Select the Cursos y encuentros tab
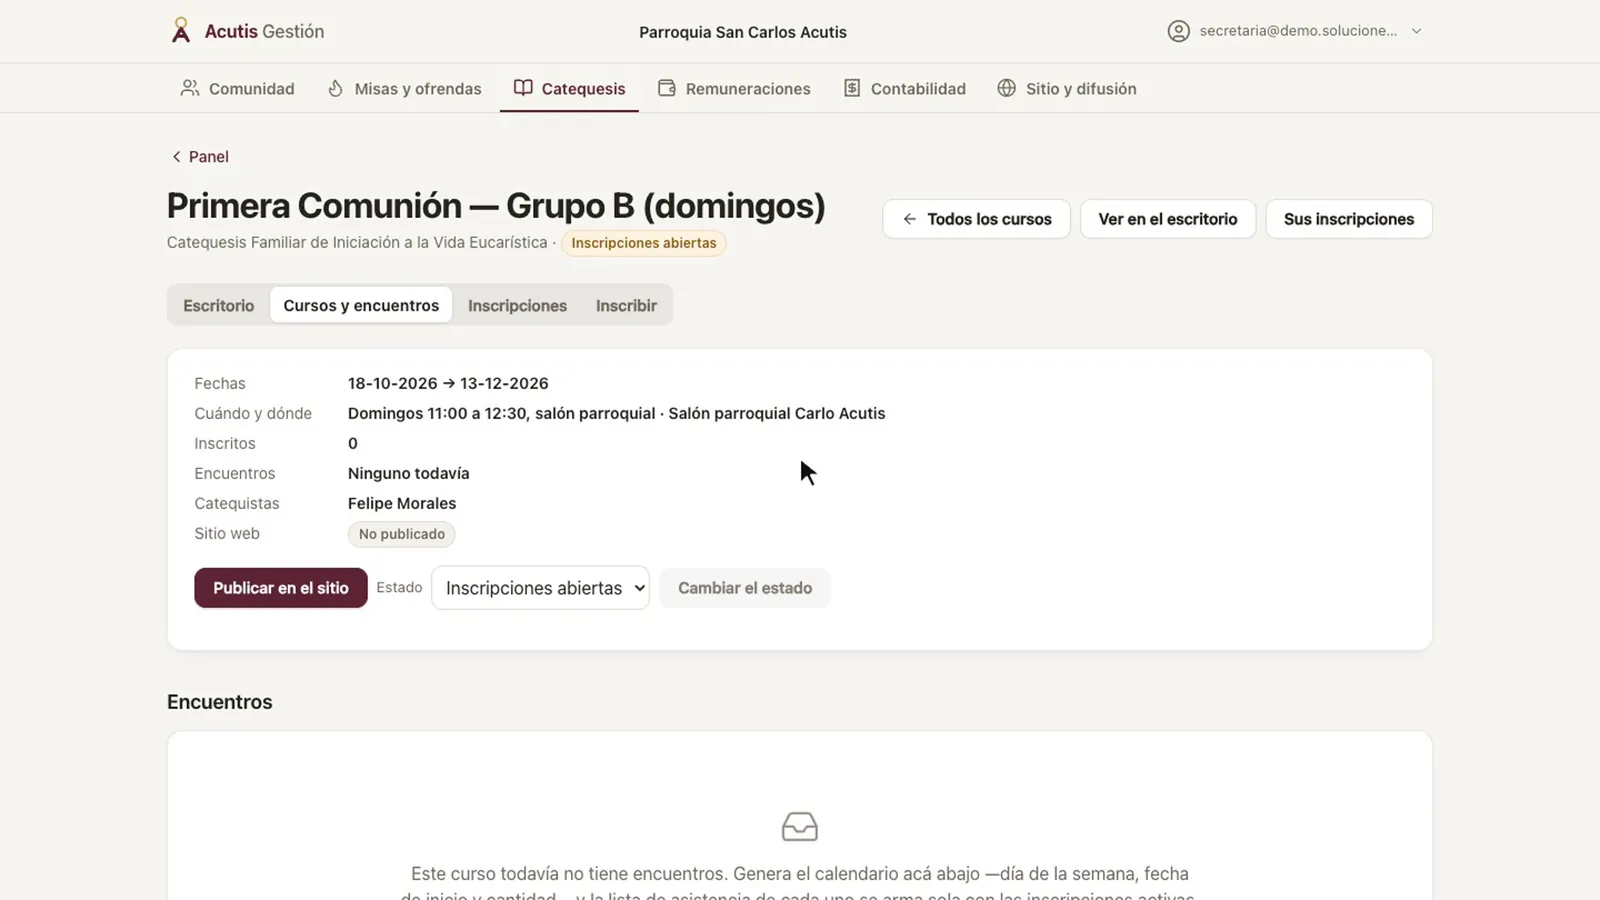The width and height of the screenshot is (1600, 900). pos(361,305)
